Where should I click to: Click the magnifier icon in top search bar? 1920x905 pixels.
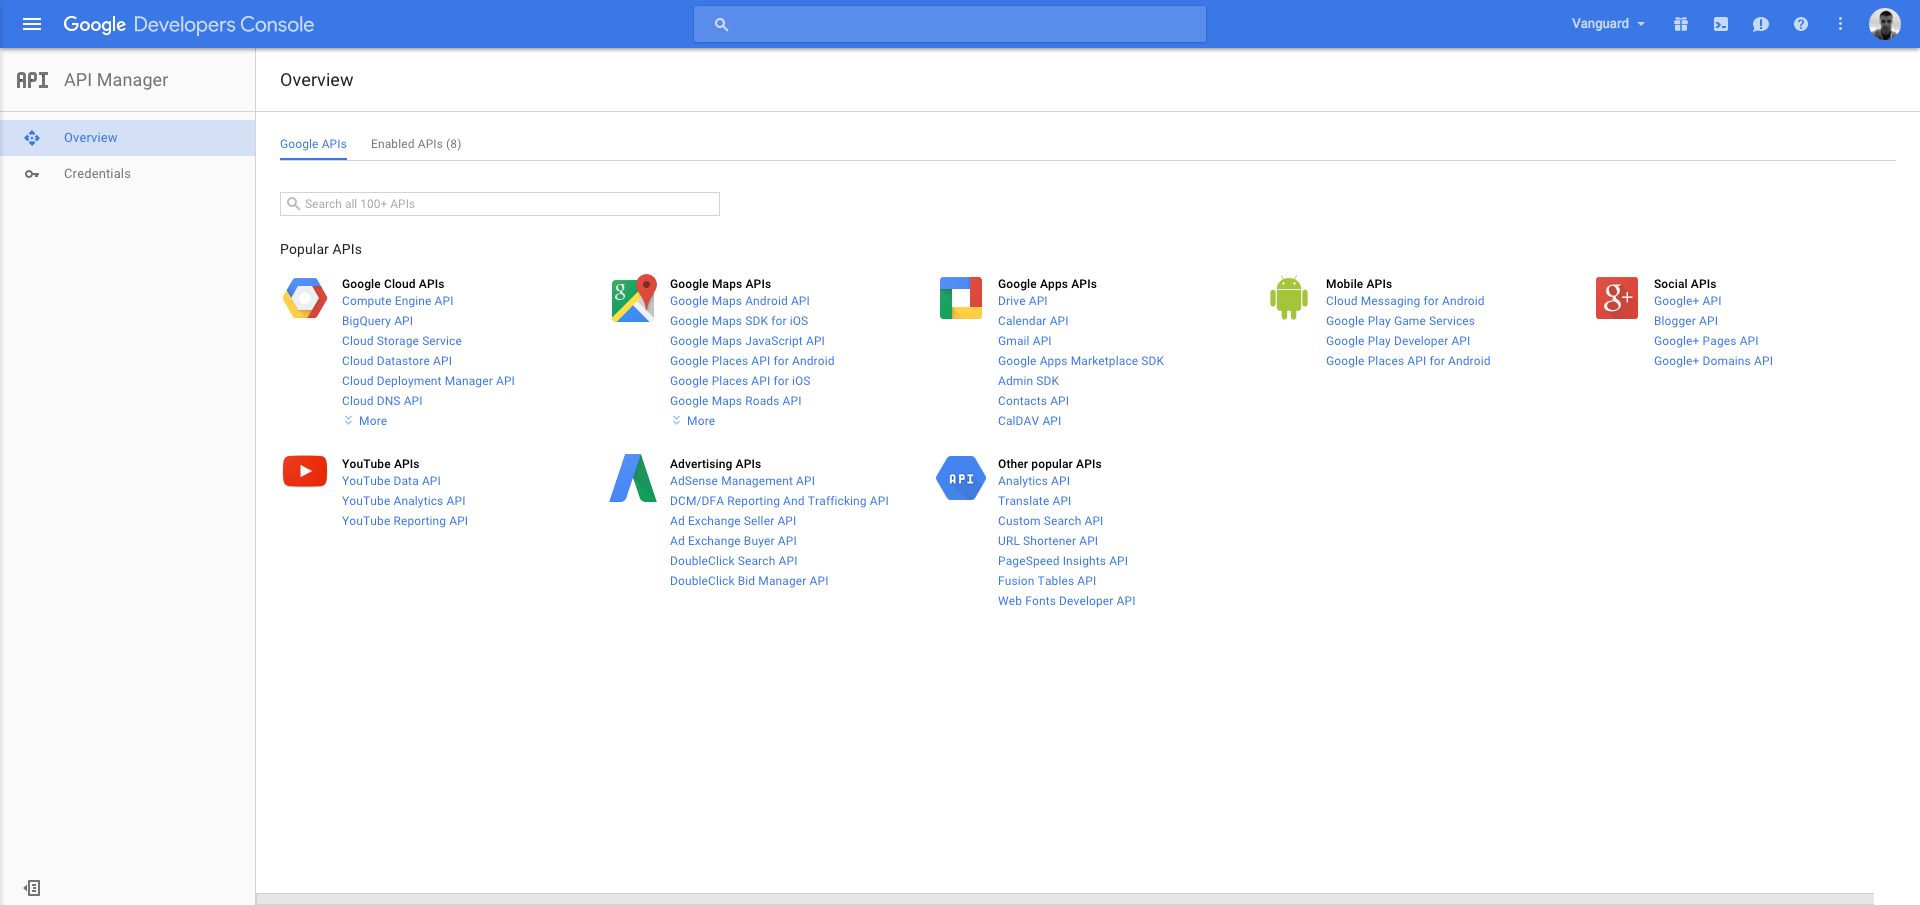[721, 24]
